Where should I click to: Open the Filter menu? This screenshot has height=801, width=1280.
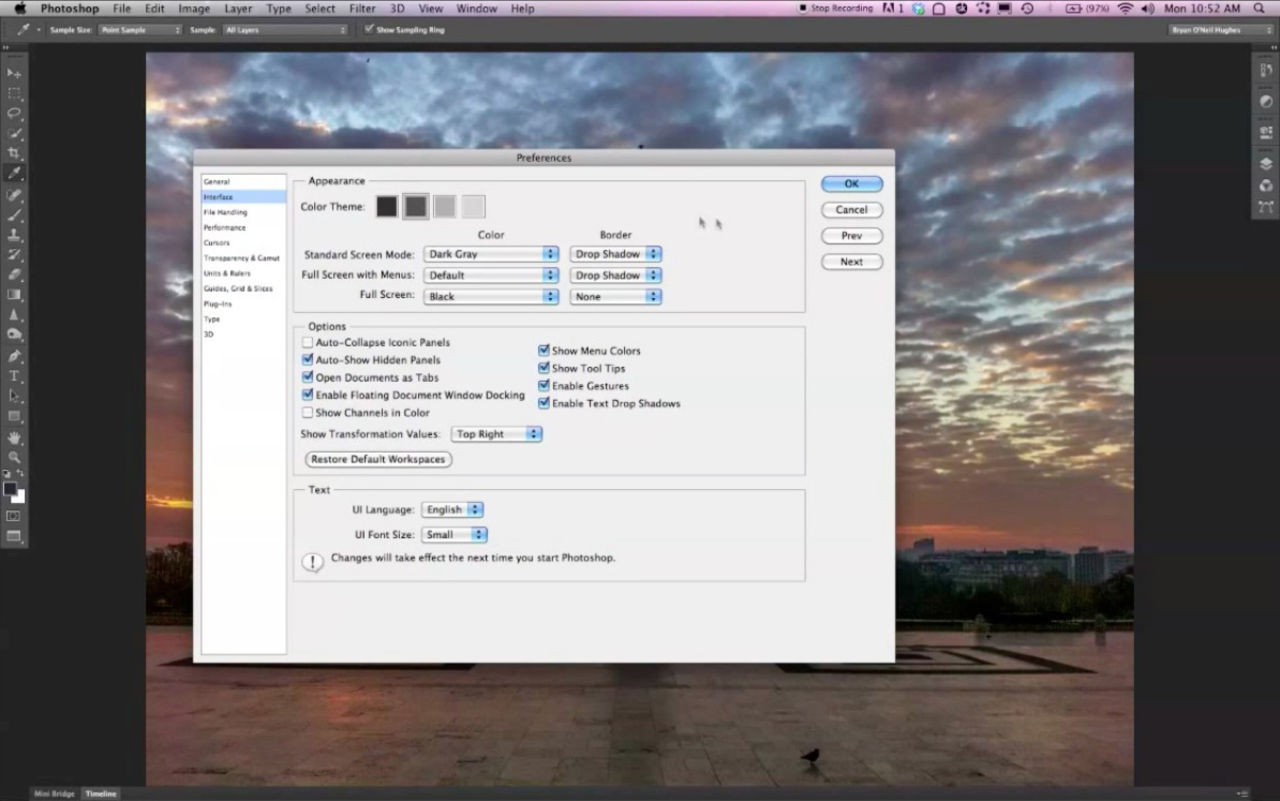(362, 9)
